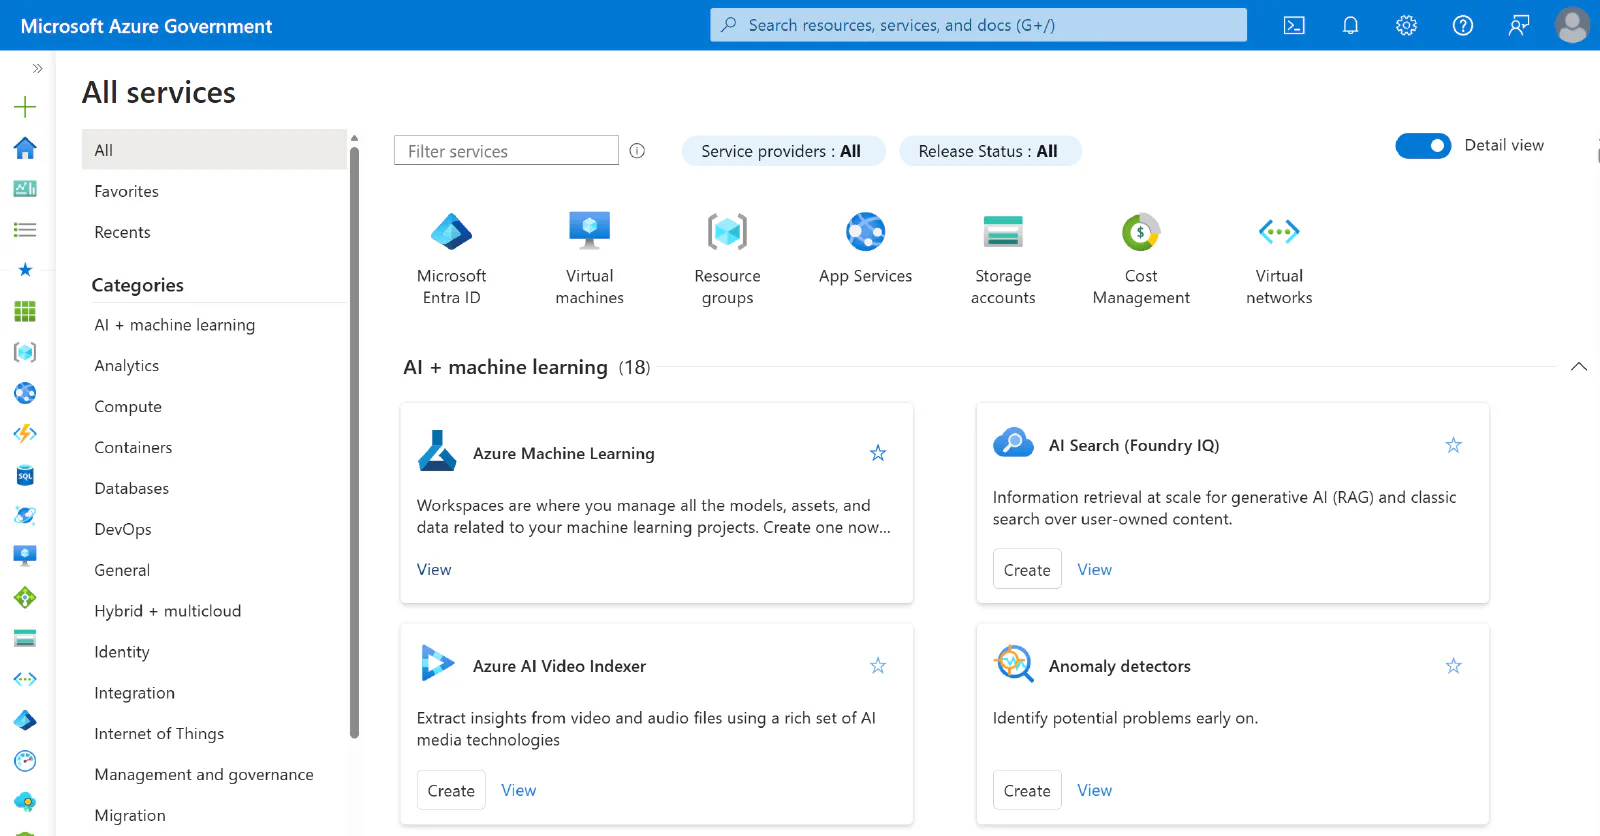Select Favorites in left list
The width and height of the screenshot is (1600, 836).
click(x=214, y=191)
